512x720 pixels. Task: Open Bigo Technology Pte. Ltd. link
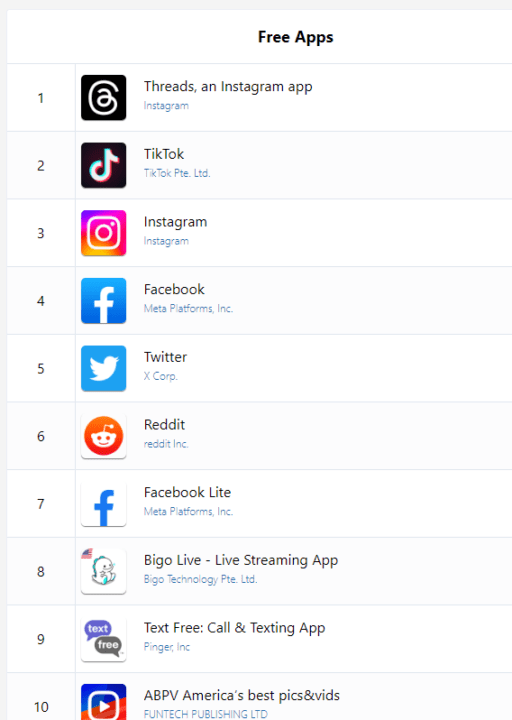200,579
